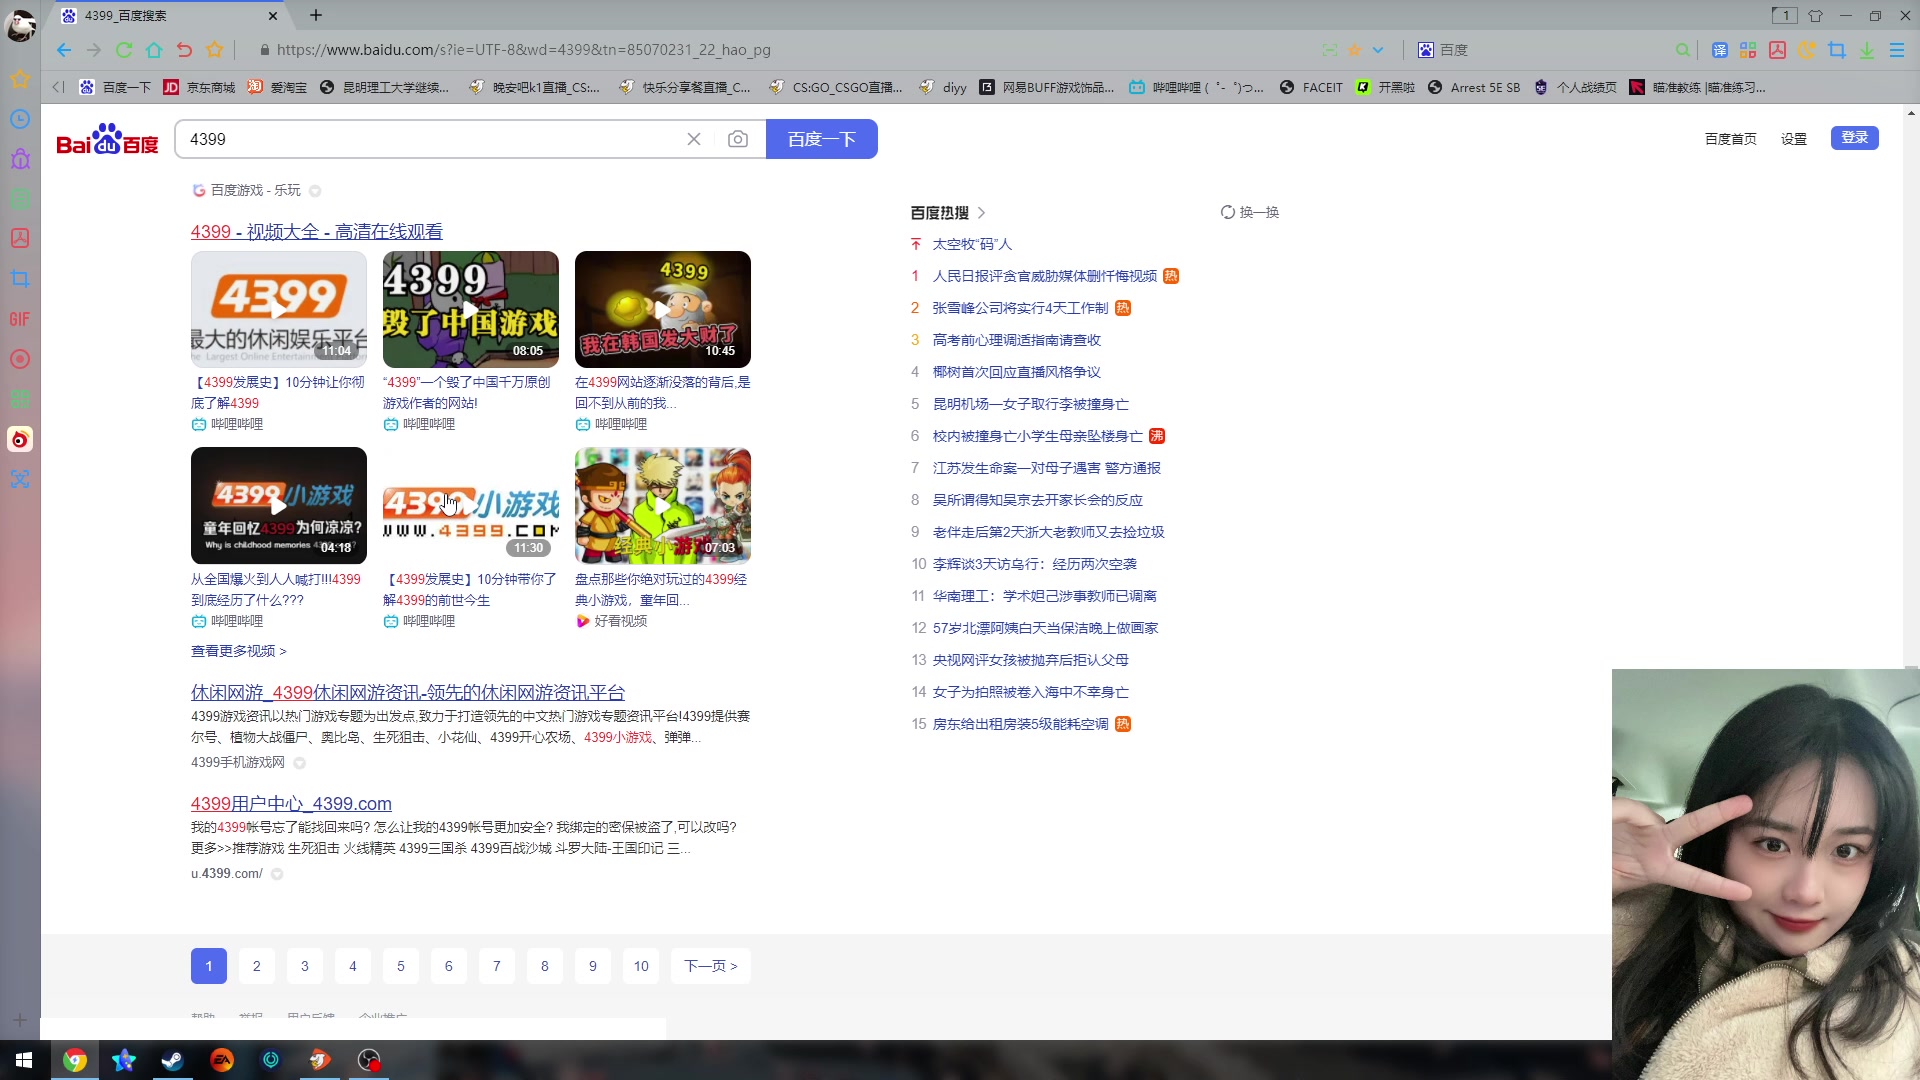
Task: Click the red screen record icon in sidebar
Action: pyautogui.click(x=20, y=359)
